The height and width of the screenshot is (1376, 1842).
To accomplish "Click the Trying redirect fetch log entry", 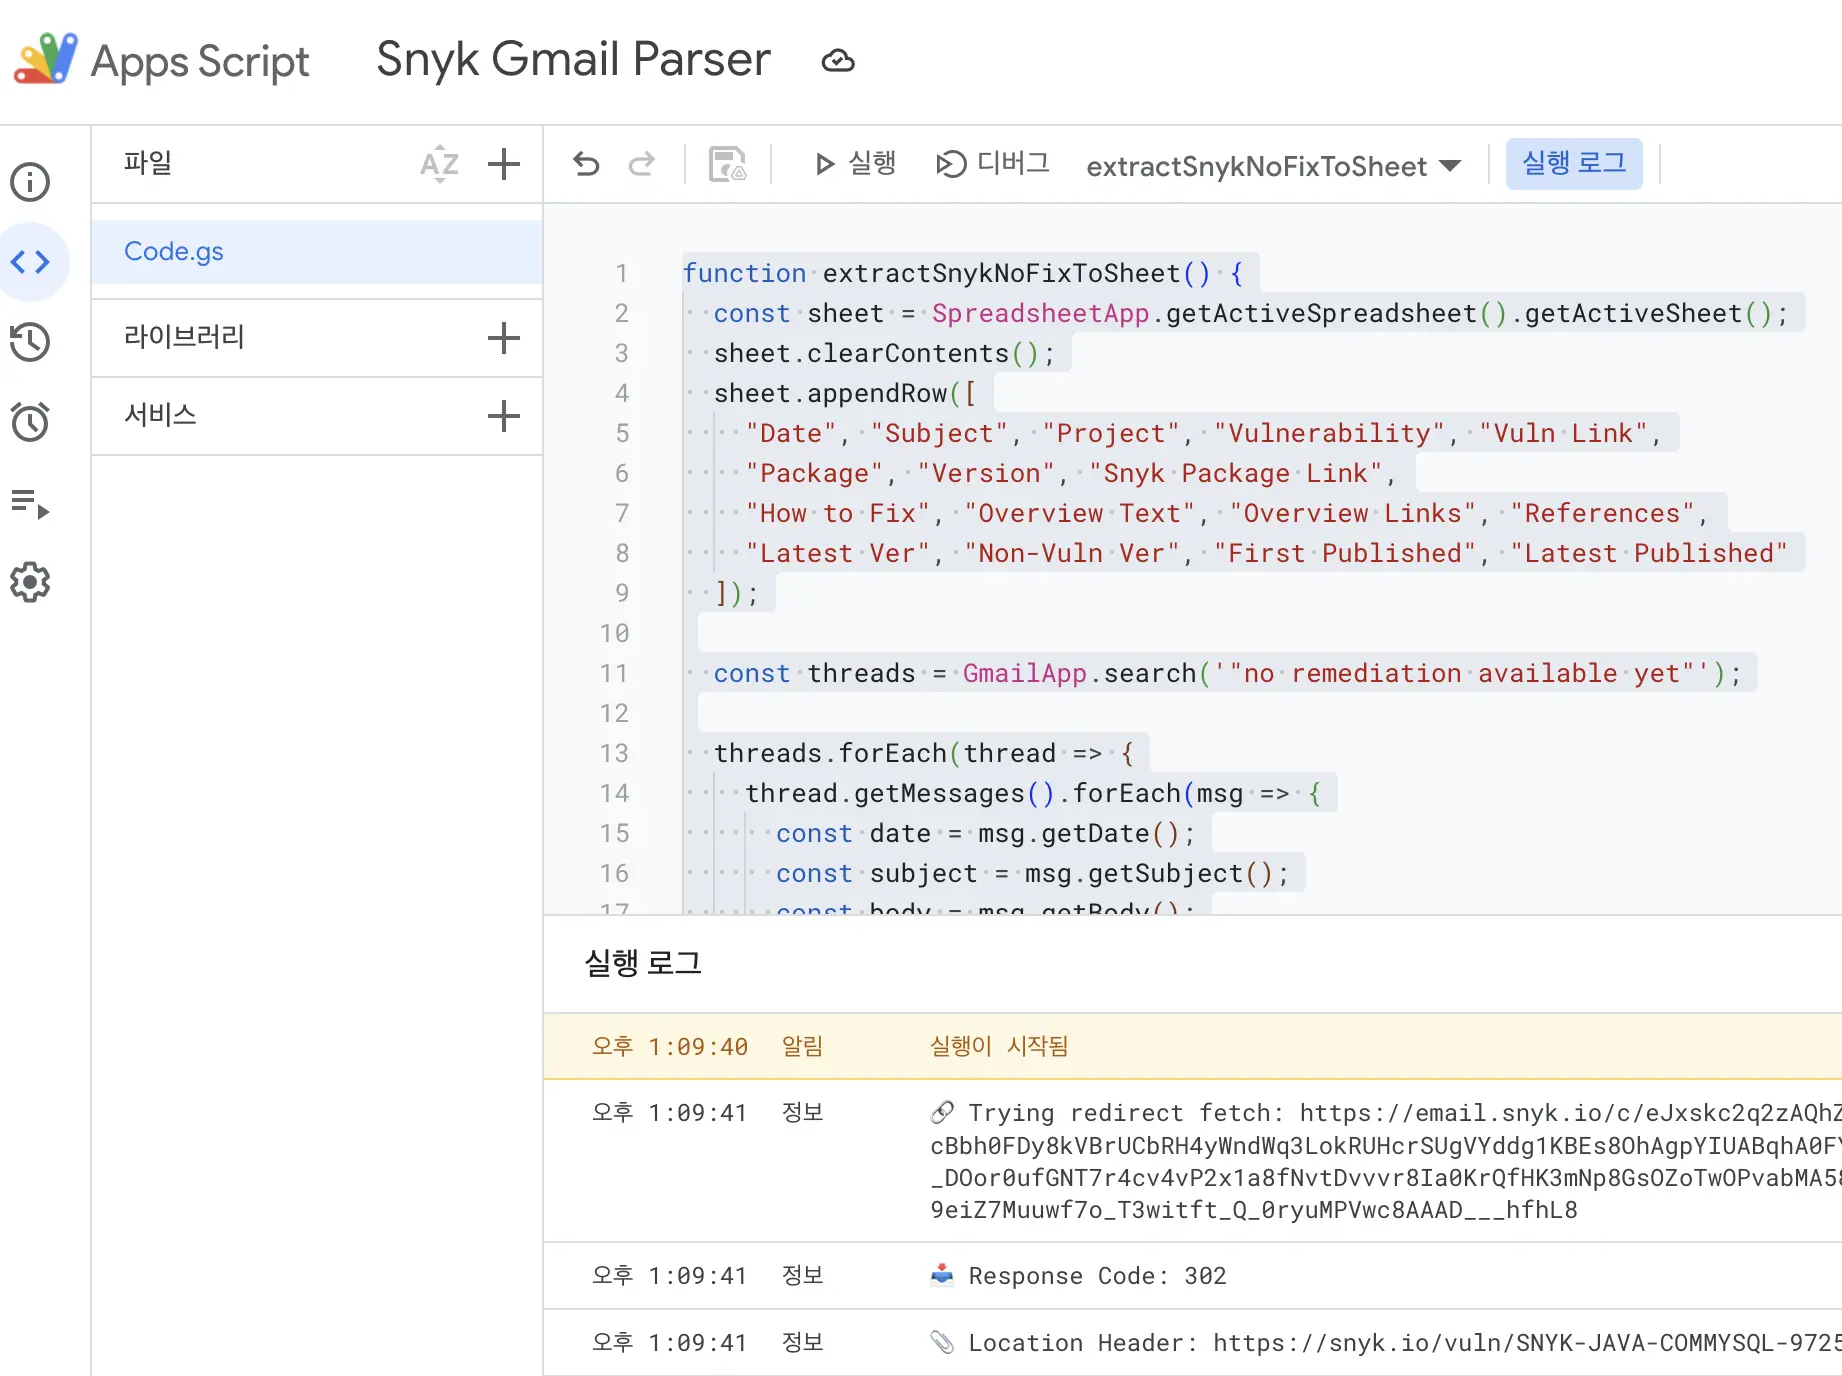I will [x=1193, y=1161].
